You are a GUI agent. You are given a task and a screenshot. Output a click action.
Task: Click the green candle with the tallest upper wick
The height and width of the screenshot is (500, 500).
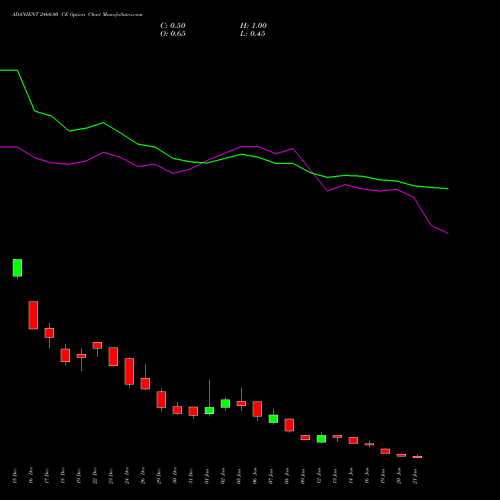coord(209,410)
